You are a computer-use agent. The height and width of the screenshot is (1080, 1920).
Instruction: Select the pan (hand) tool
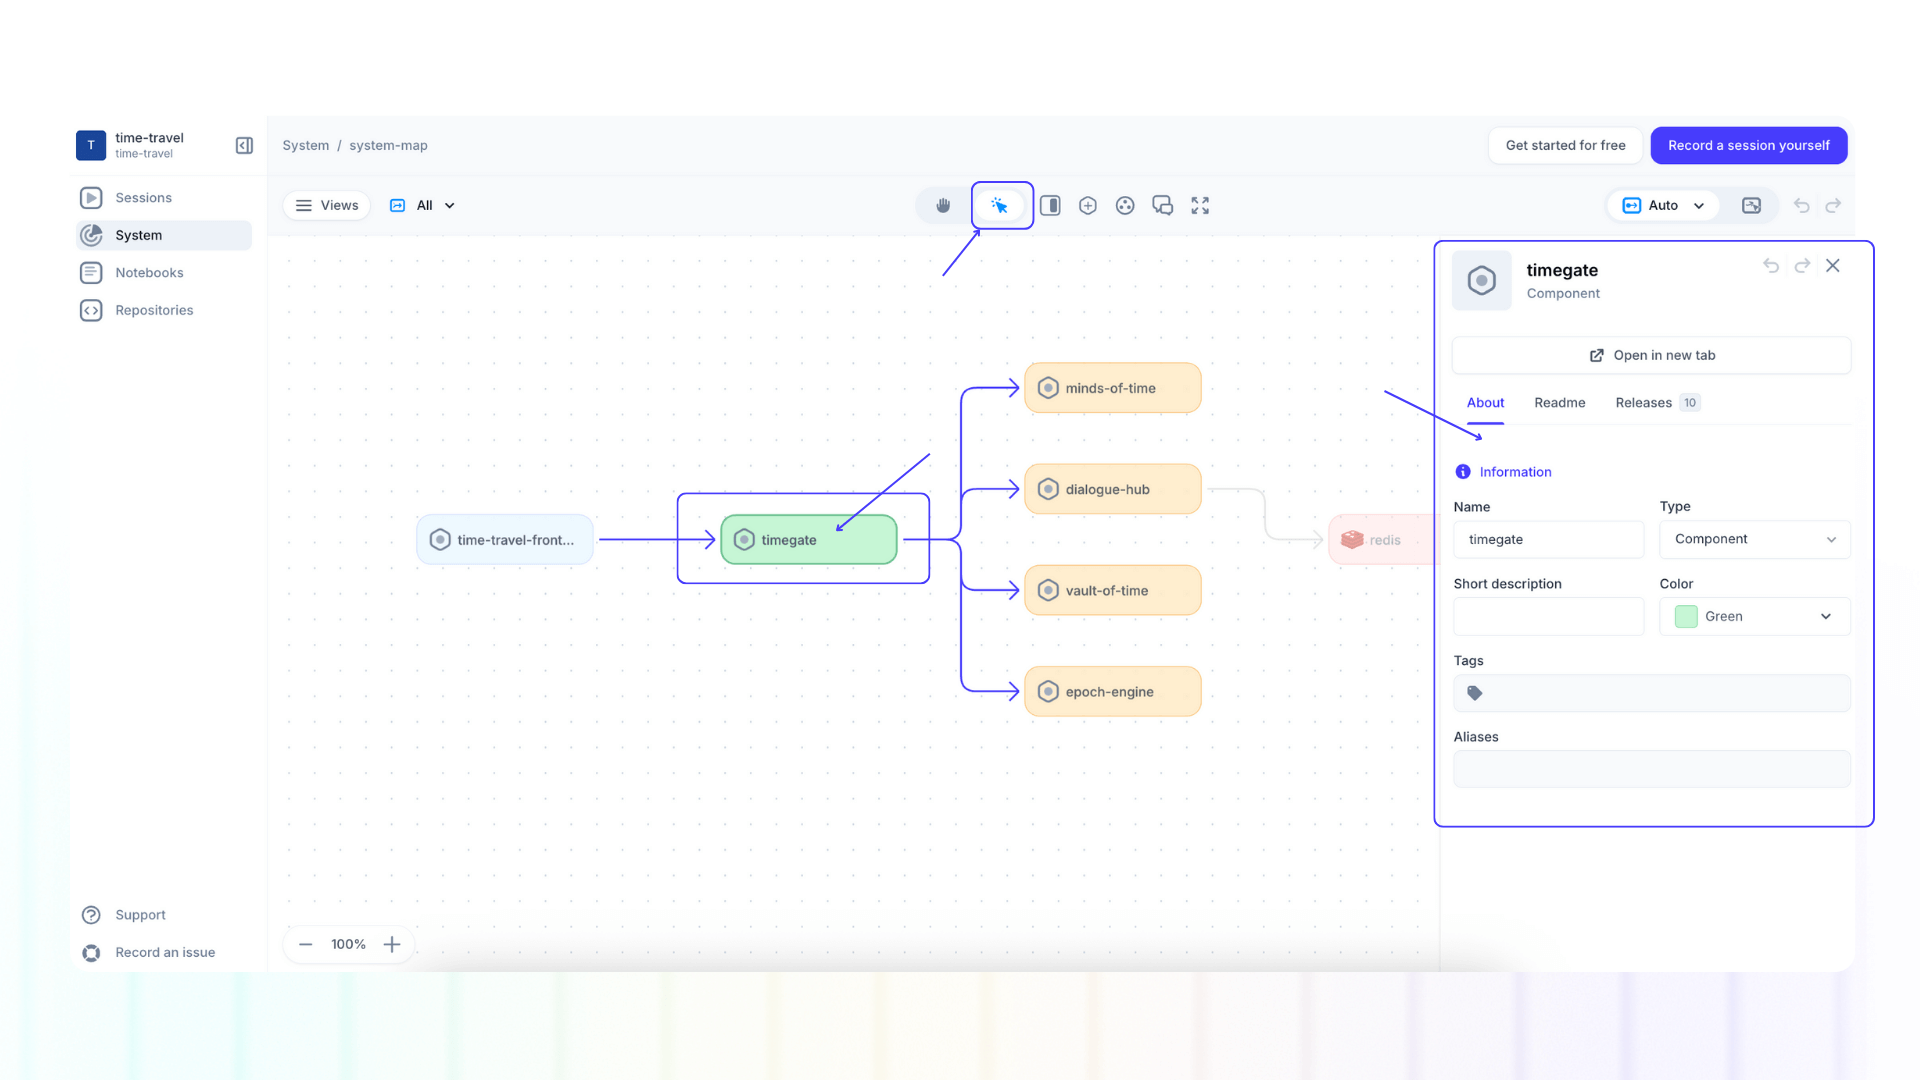(x=941, y=205)
